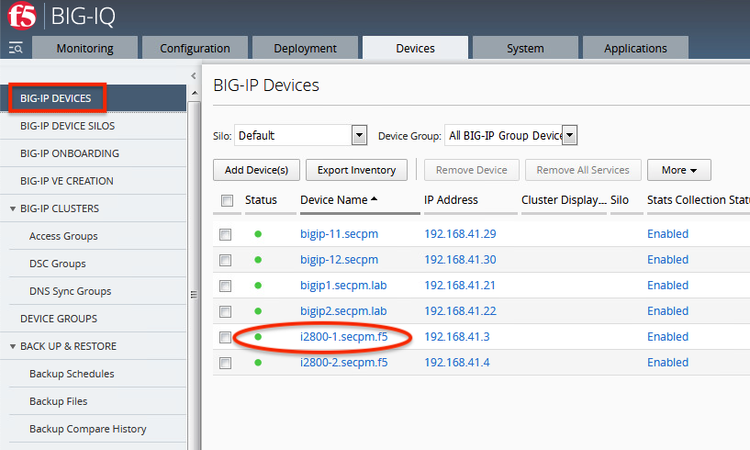
Task: Toggle the navigation search menu icon
Action: [16, 48]
